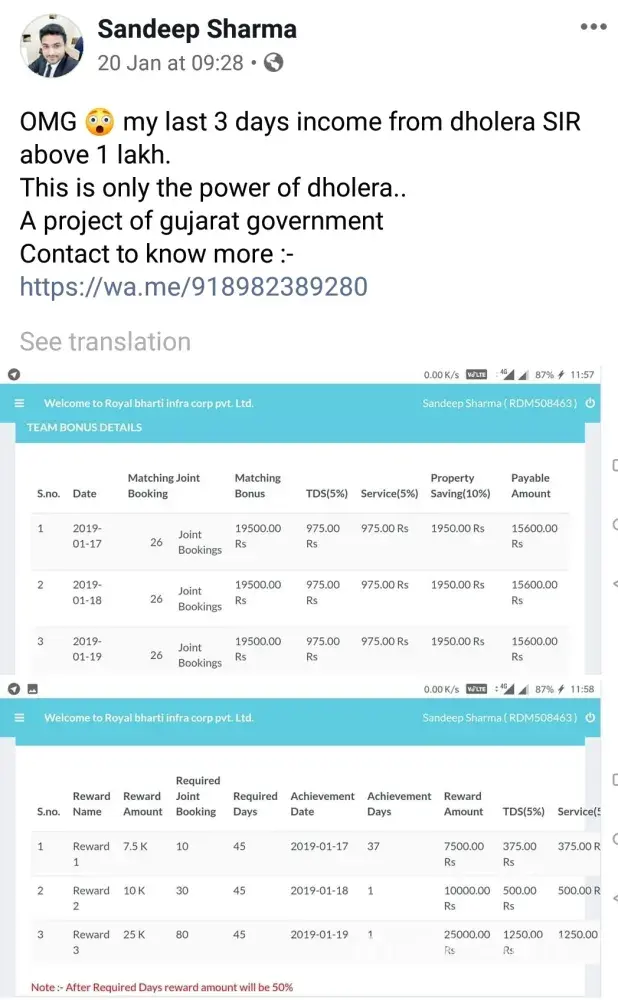Open the post options three-dot menu
618x1000 pixels.
coord(593,27)
